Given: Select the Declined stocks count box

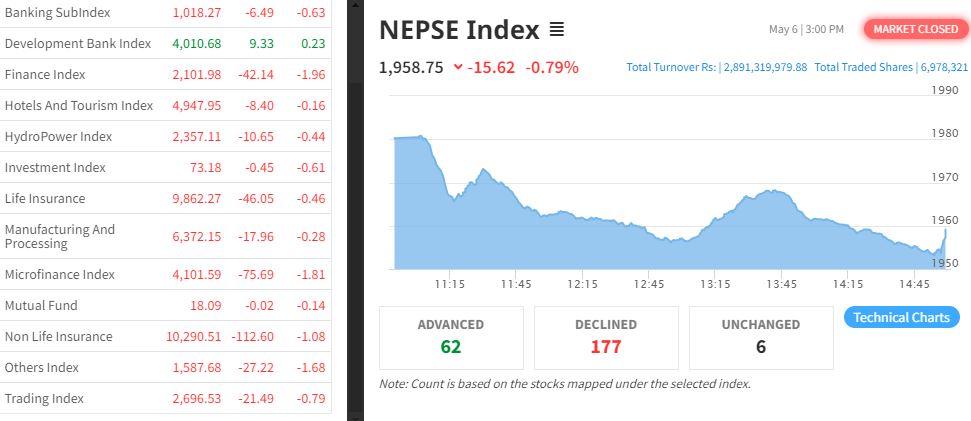Looking at the screenshot, I should click(x=606, y=336).
